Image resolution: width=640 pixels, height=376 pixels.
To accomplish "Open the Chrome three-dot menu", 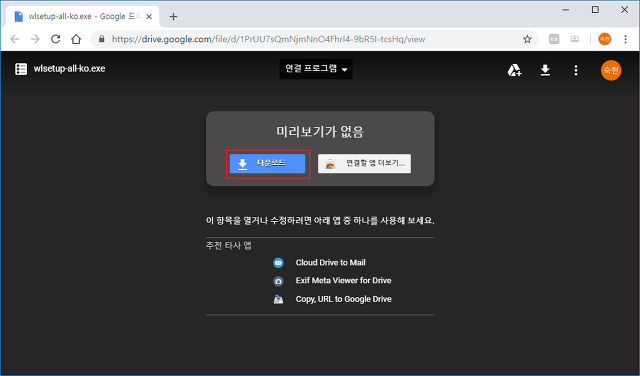I will pyautogui.click(x=625, y=39).
